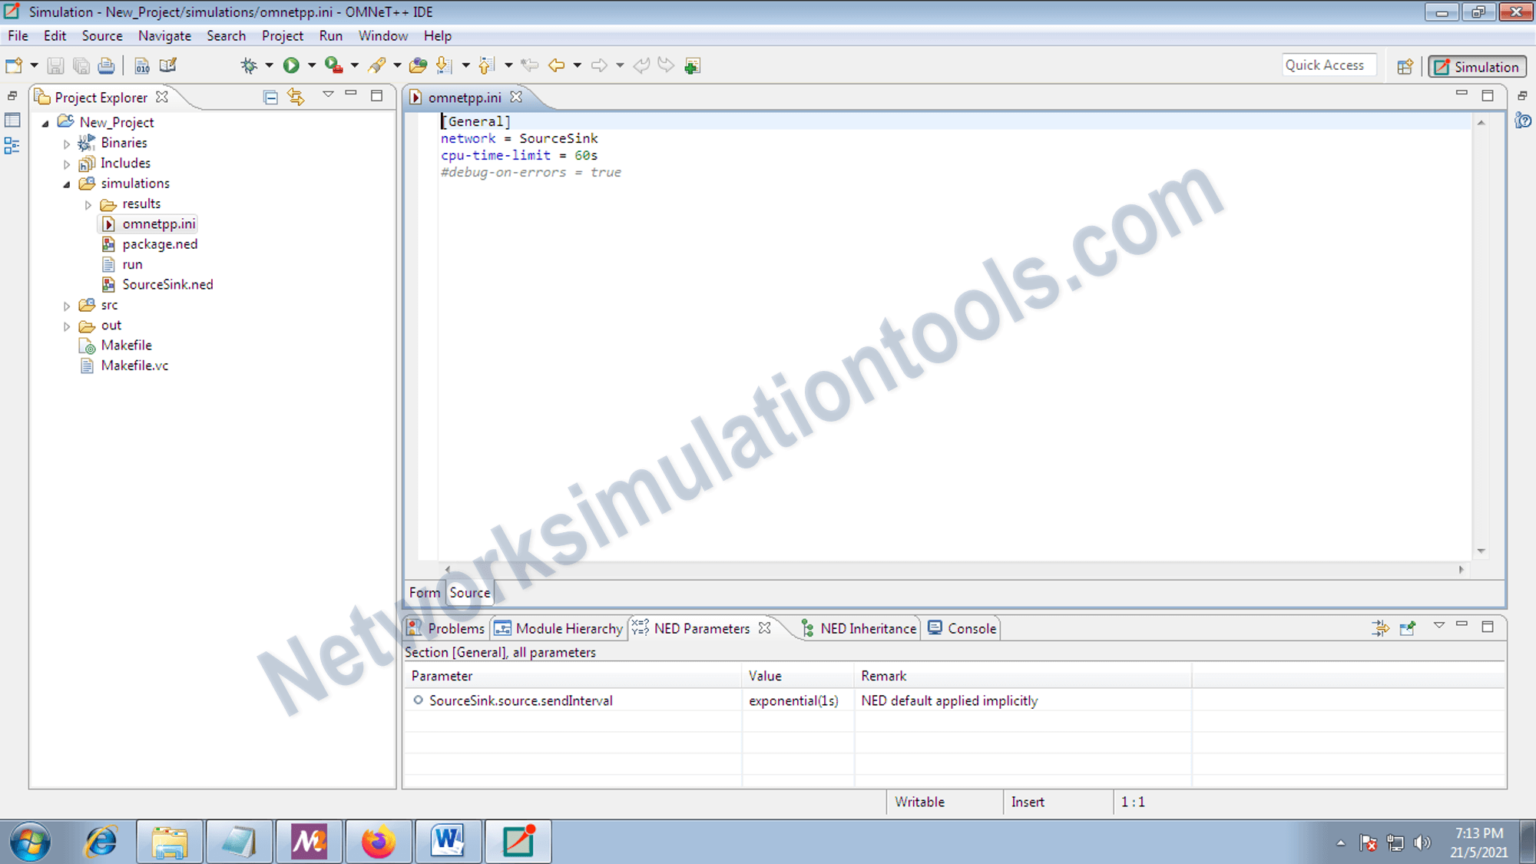
Task: Expand the src folder in Project Explorer
Action: pos(66,305)
